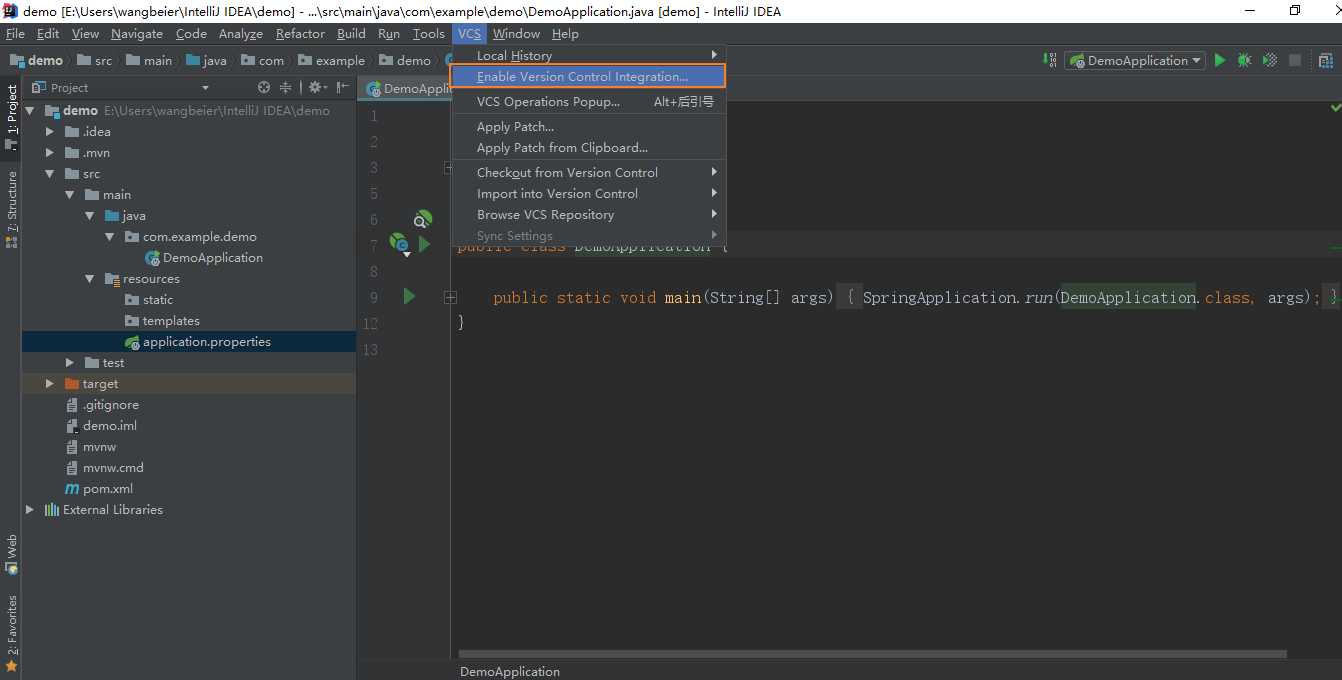Click the green inspection checkmark in editor

(x=1335, y=107)
